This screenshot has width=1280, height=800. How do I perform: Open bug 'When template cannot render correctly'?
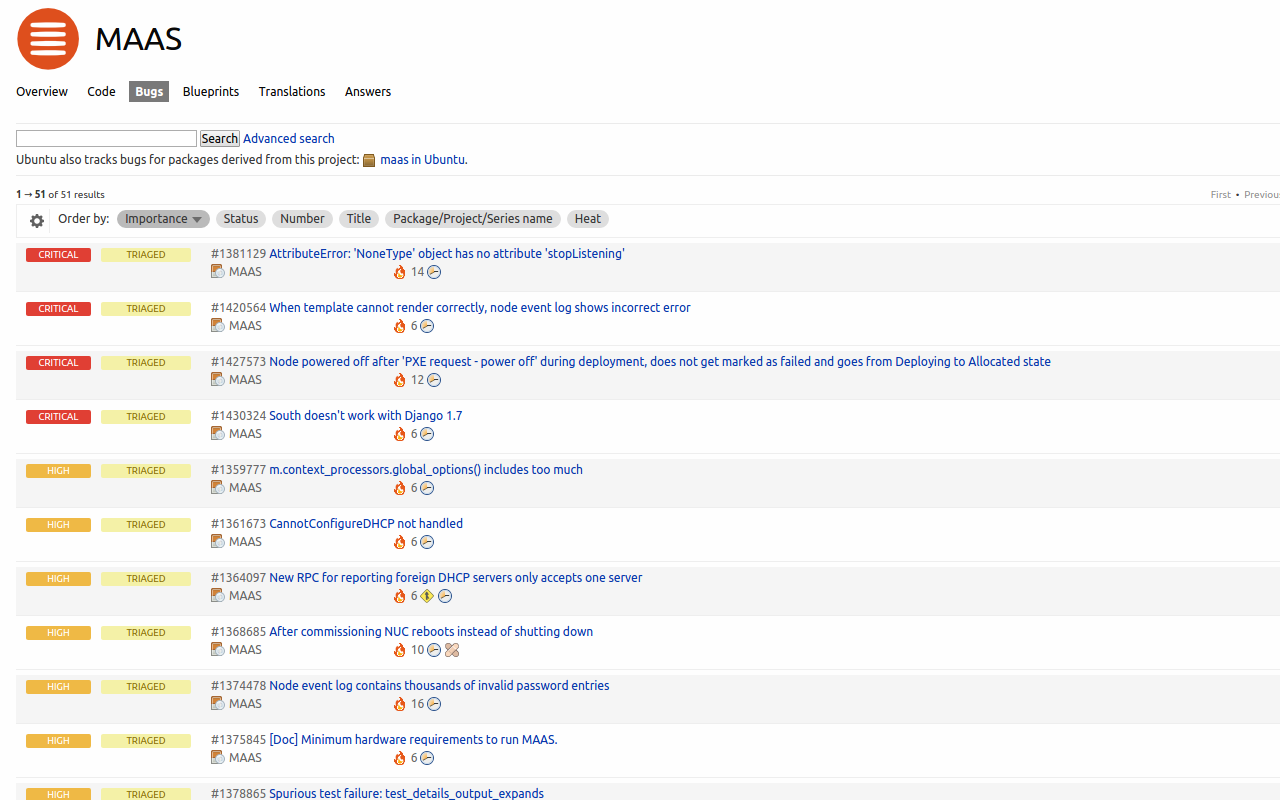(x=480, y=308)
